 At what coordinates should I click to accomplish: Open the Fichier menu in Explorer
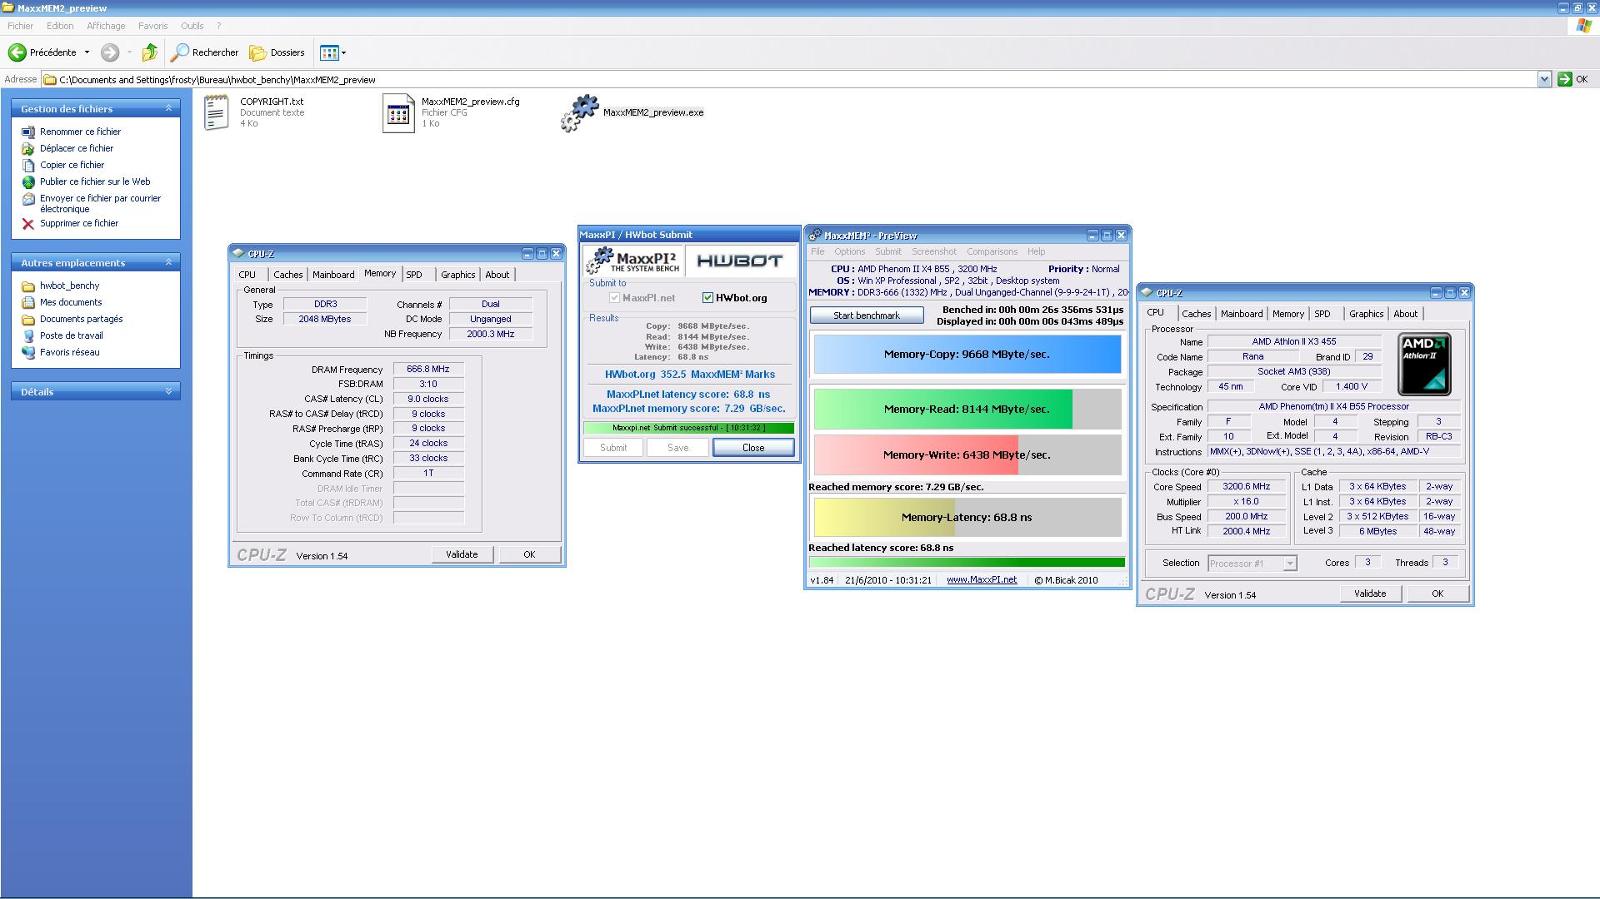click(x=20, y=26)
